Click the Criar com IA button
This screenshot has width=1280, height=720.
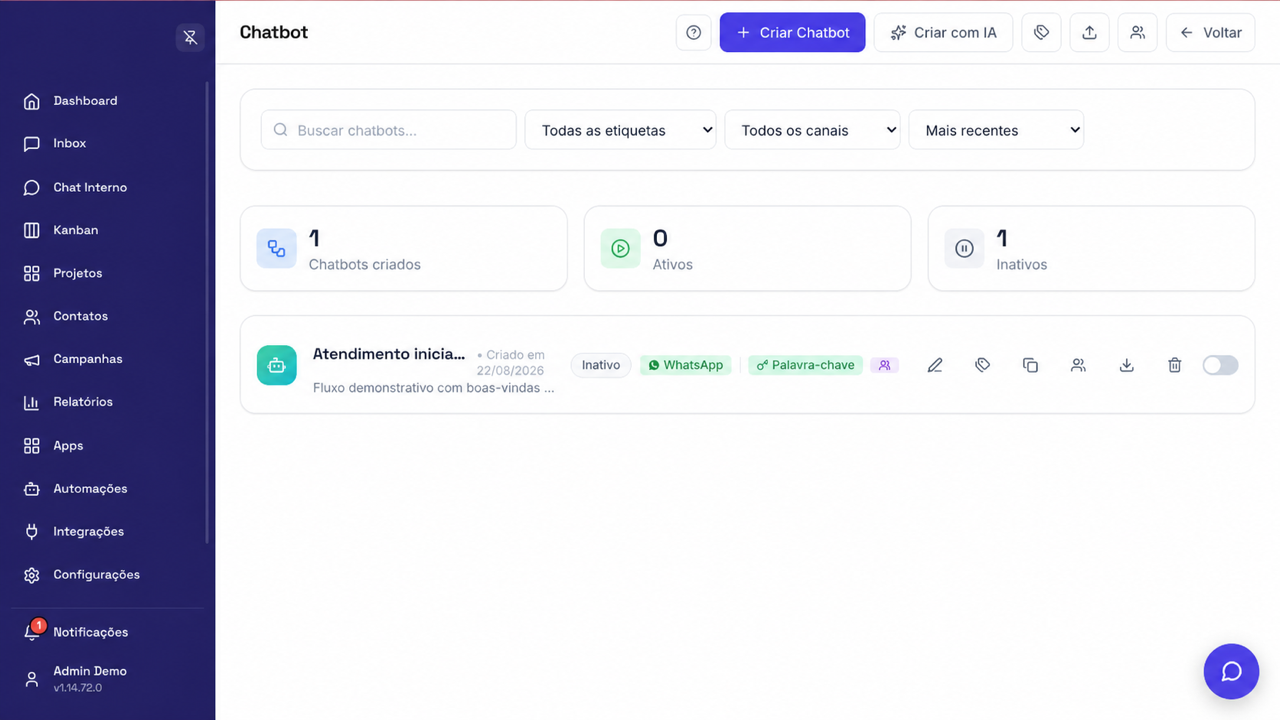click(x=943, y=32)
